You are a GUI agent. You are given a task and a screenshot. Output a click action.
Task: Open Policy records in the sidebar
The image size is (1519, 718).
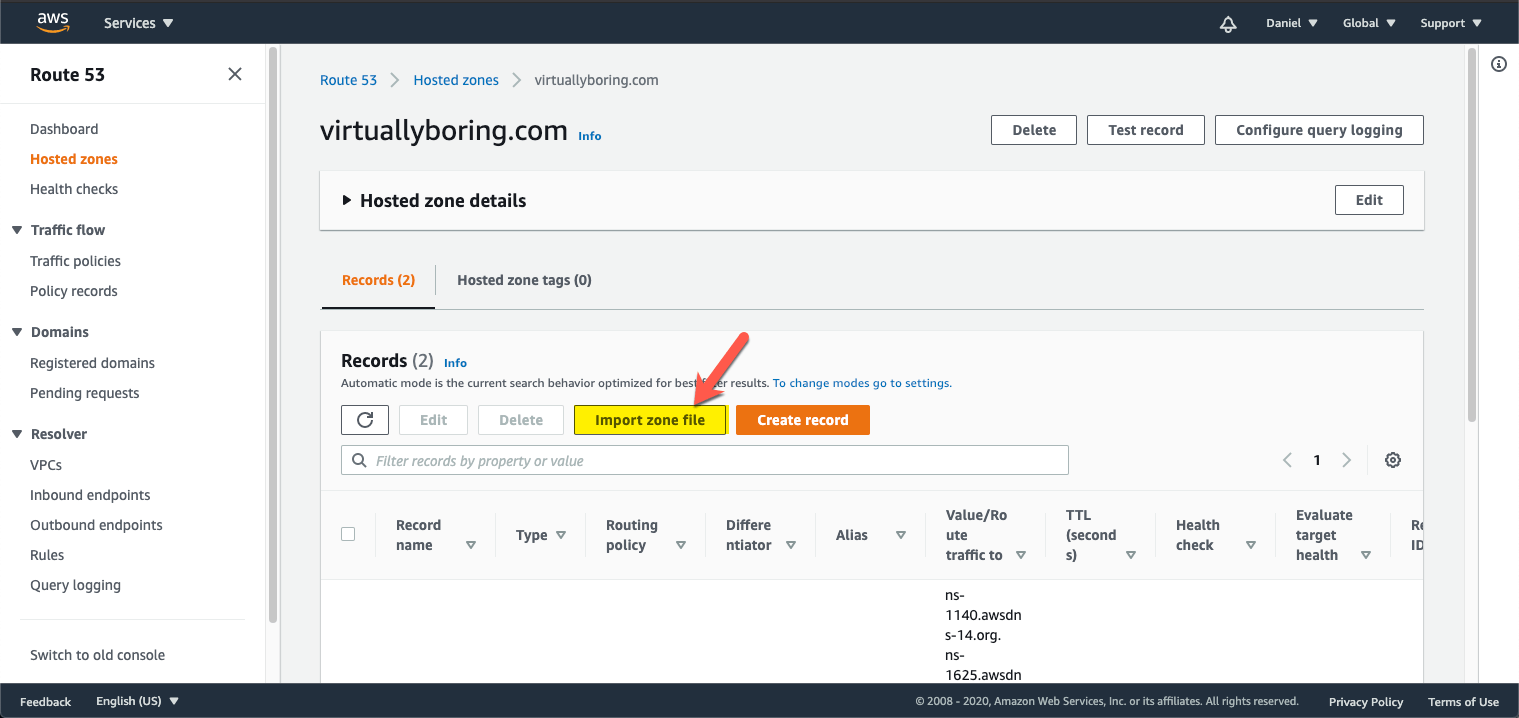point(74,291)
